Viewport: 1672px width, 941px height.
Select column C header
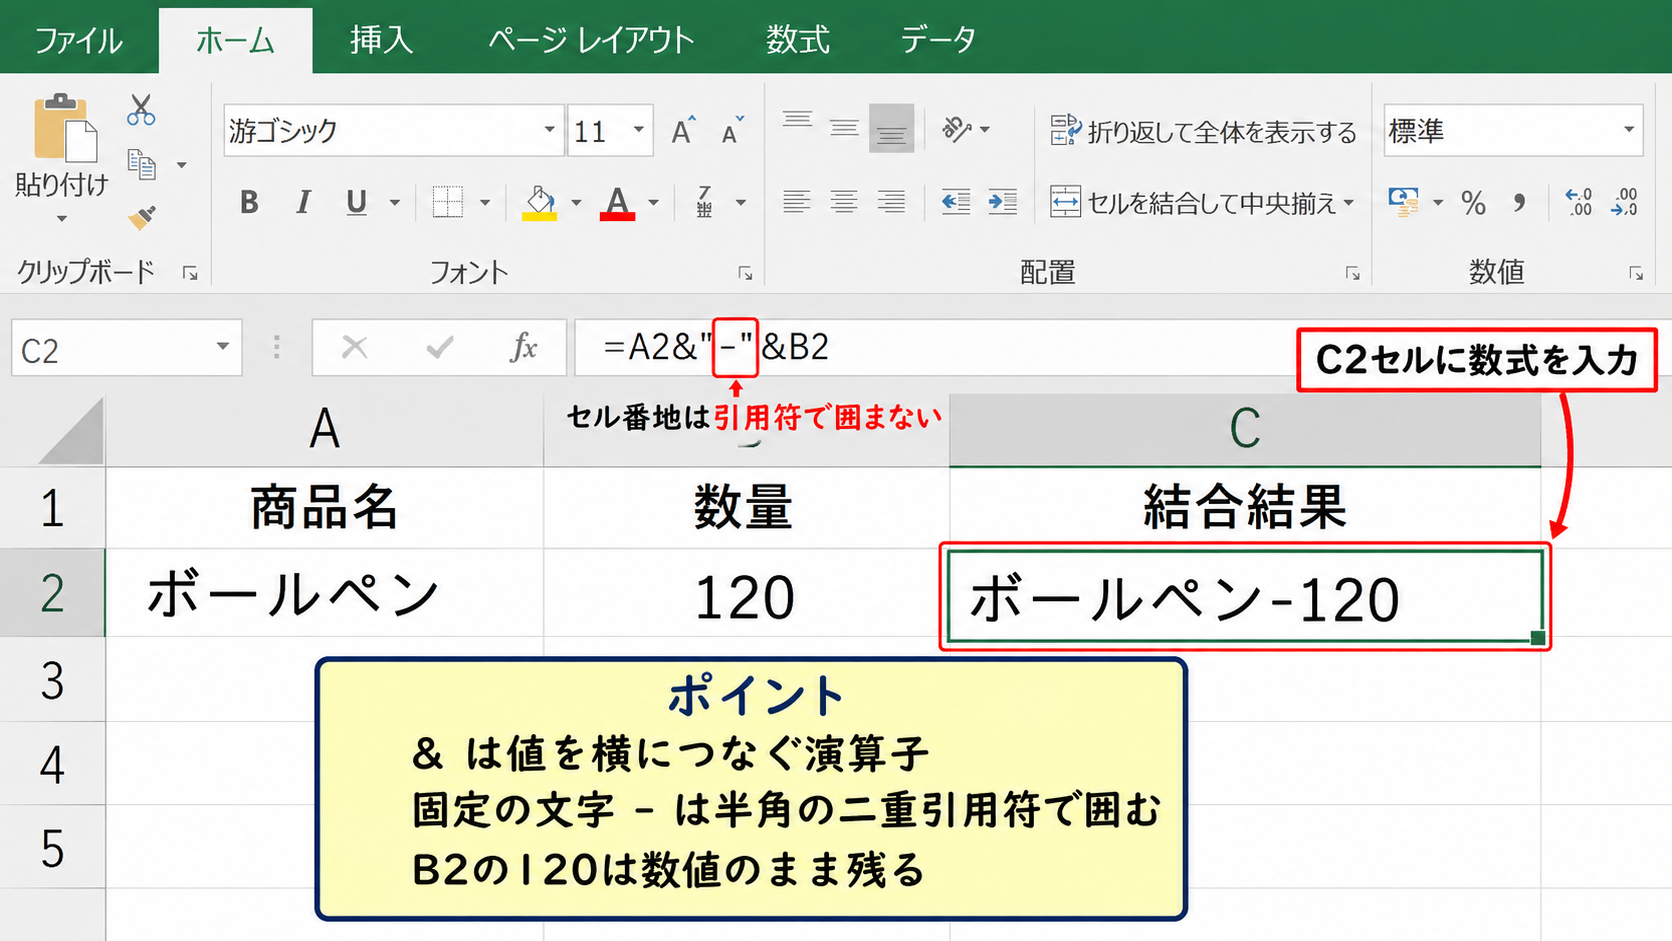(1245, 430)
